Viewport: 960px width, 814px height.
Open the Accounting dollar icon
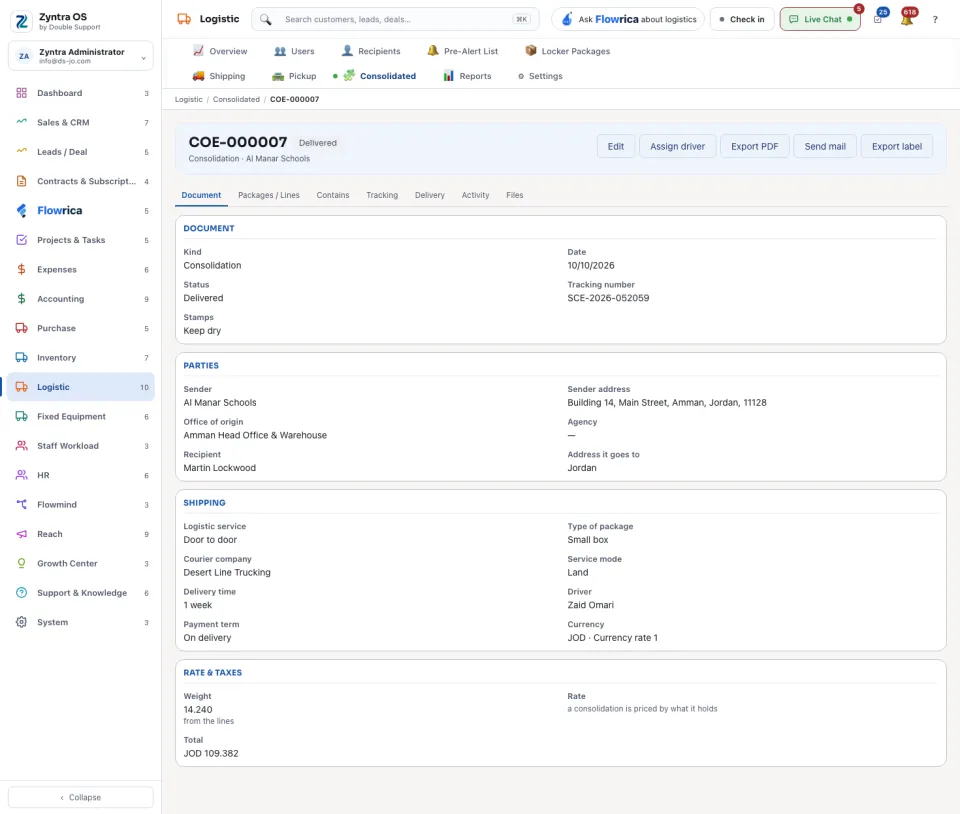pyautogui.click(x=21, y=299)
